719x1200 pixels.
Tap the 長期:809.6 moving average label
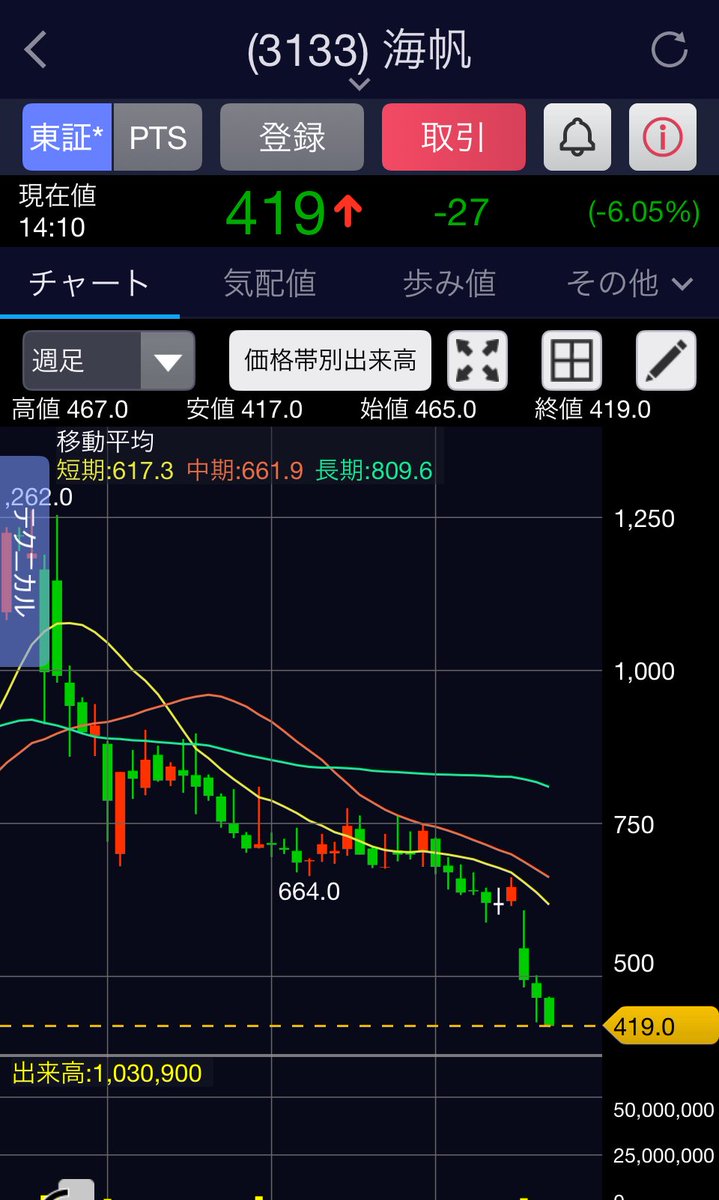point(374,470)
